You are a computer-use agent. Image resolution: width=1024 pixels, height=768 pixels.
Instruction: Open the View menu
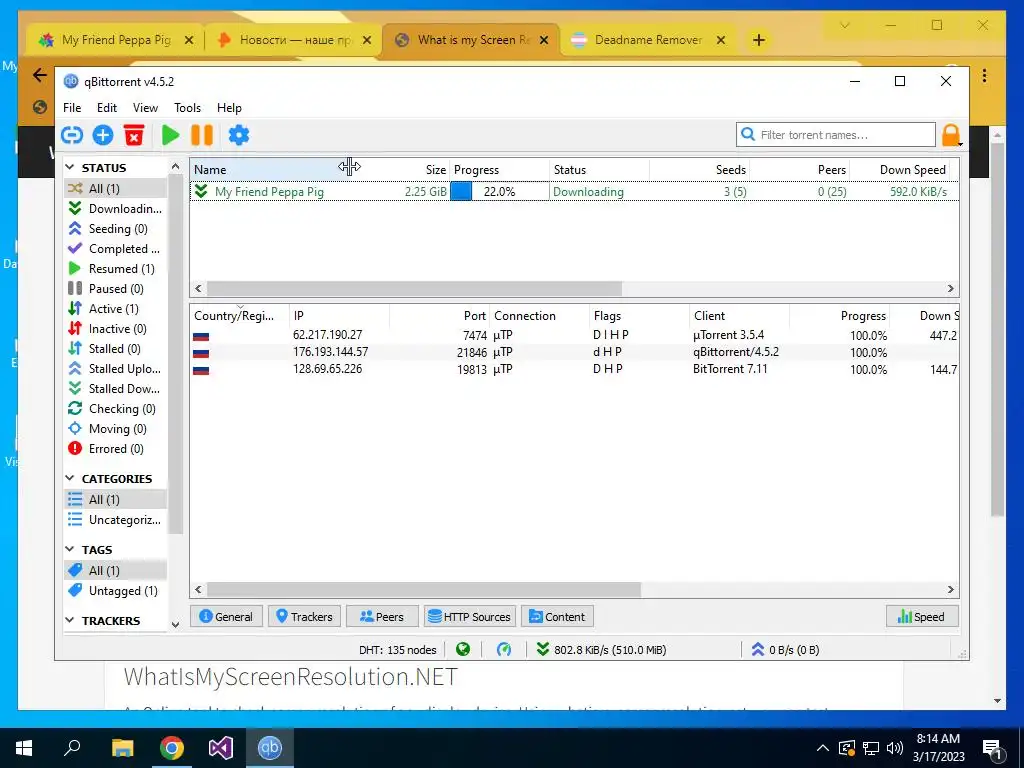[x=145, y=108]
